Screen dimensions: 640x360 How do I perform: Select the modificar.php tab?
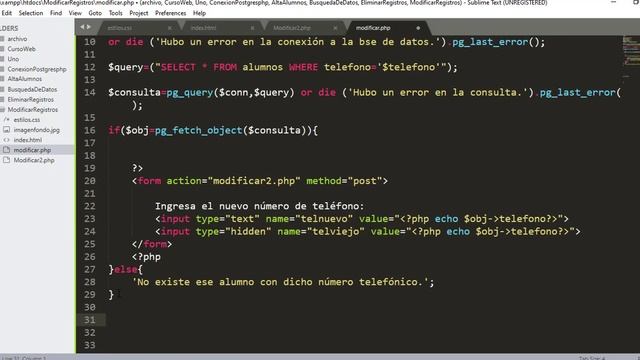pyautogui.click(x=373, y=28)
